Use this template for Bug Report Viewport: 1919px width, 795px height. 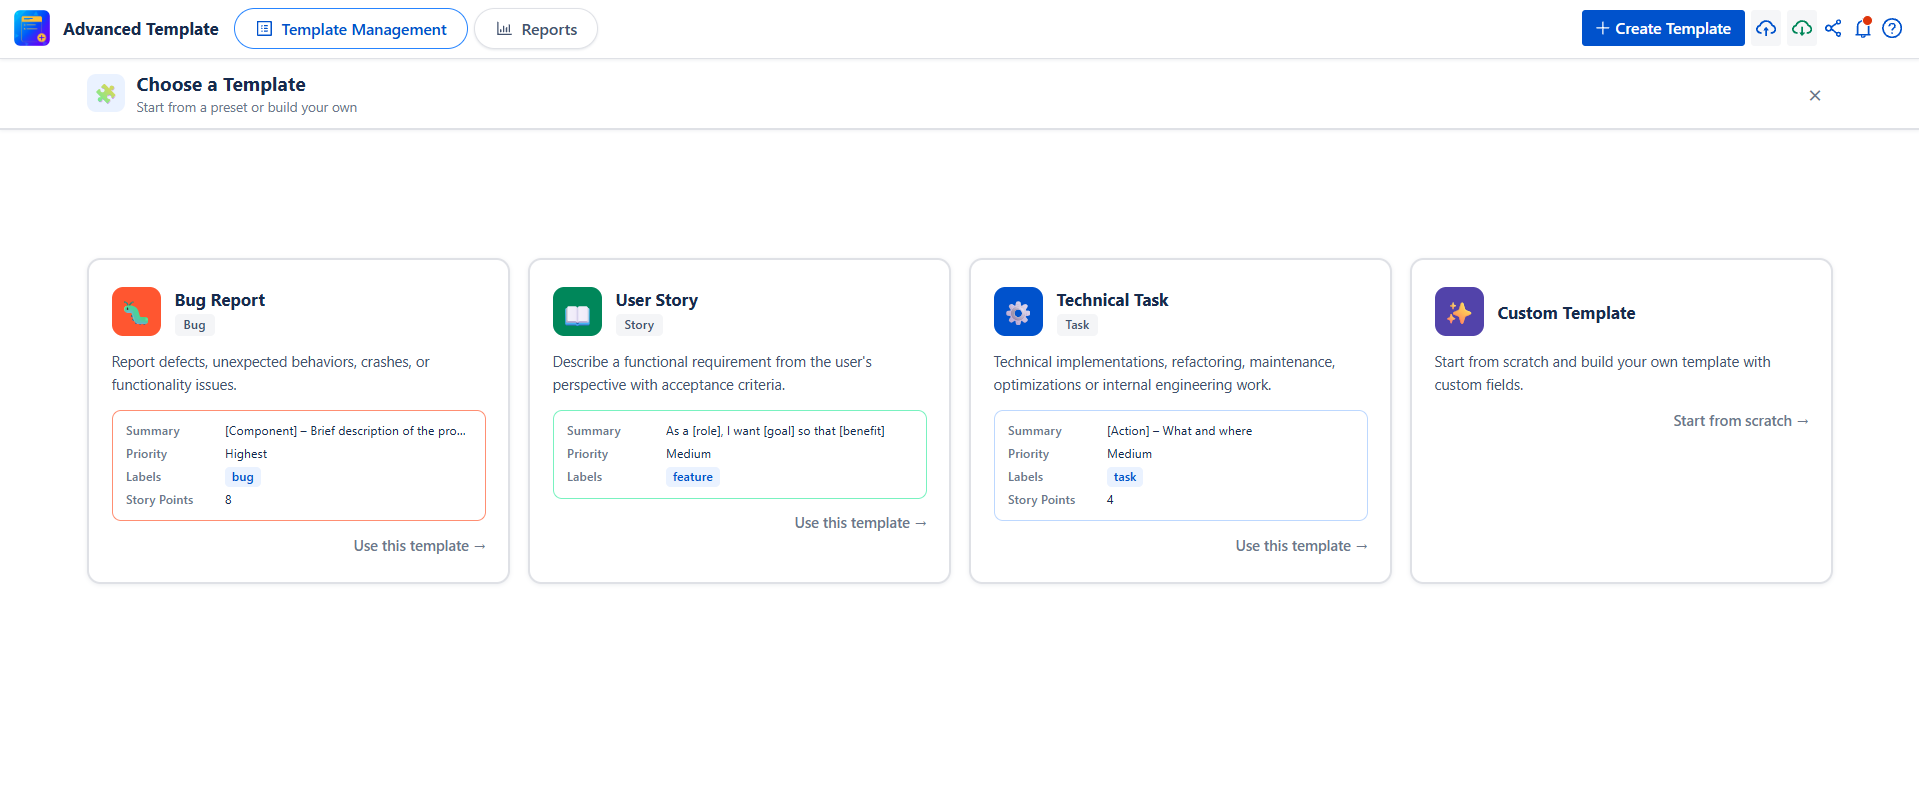[420, 546]
